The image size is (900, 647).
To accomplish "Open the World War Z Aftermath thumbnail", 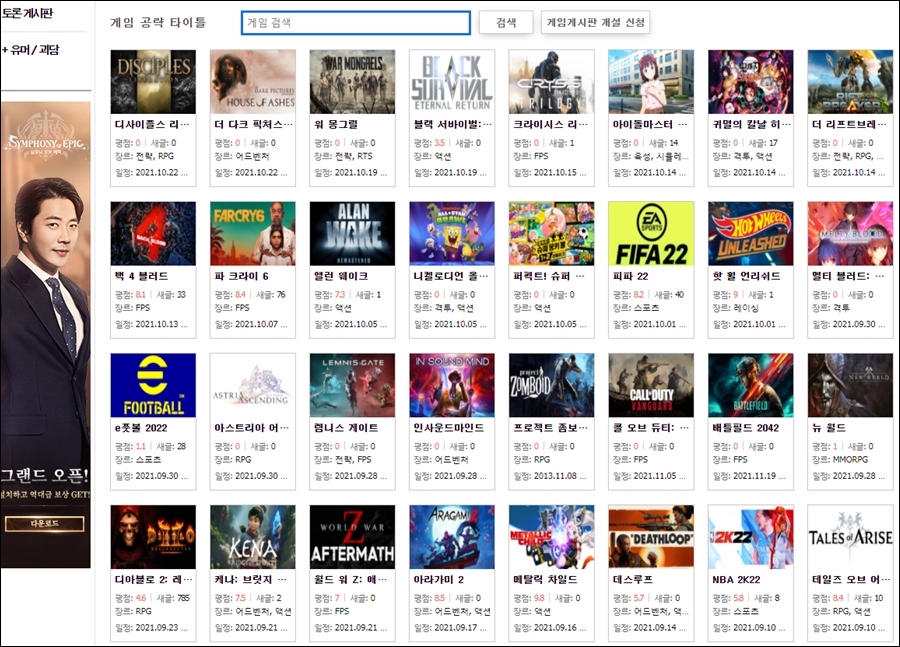I will click(352, 537).
